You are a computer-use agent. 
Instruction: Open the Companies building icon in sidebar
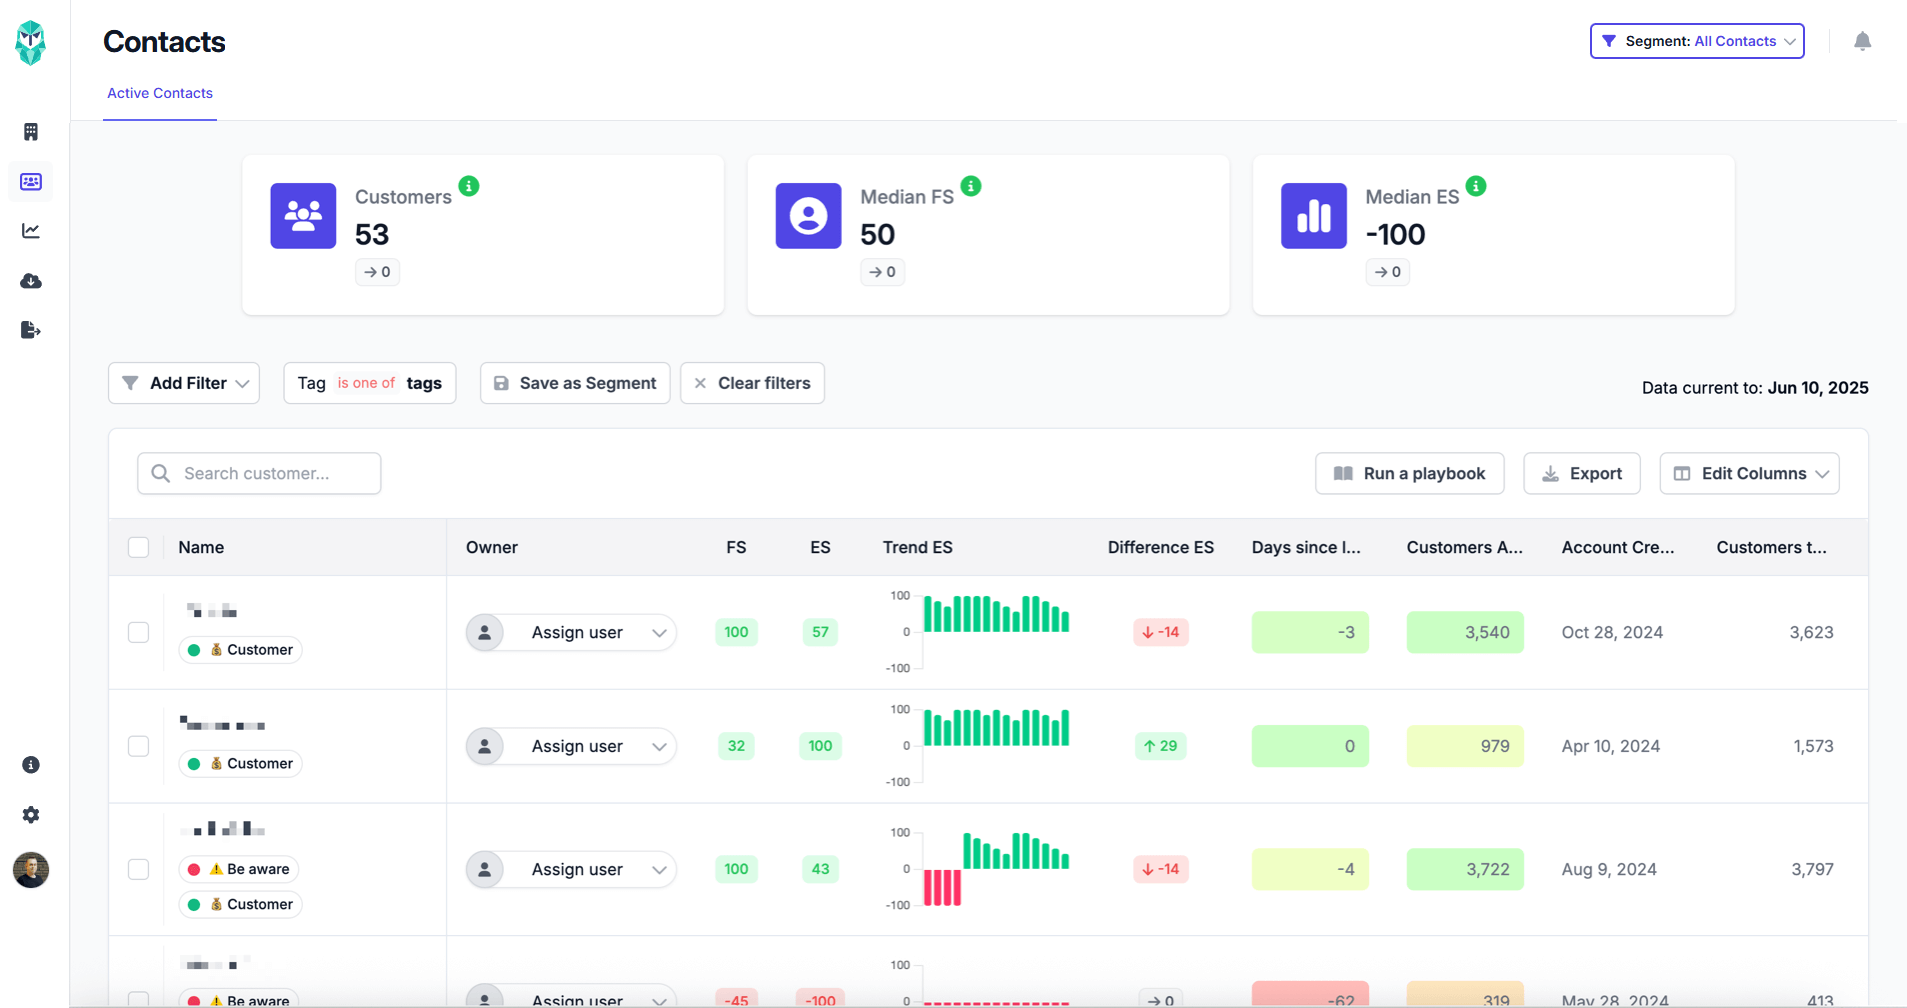tap(31, 132)
